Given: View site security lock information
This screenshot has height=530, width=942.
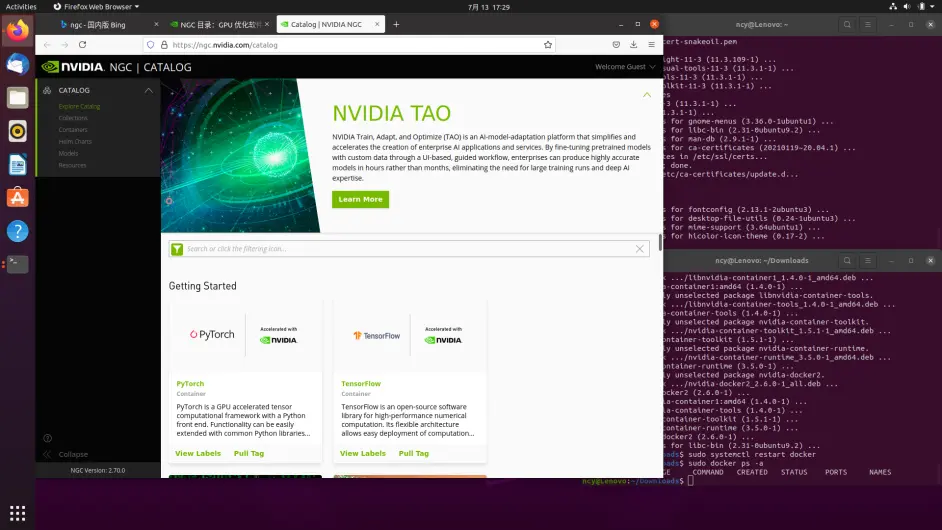Looking at the screenshot, I should coord(164,45).
